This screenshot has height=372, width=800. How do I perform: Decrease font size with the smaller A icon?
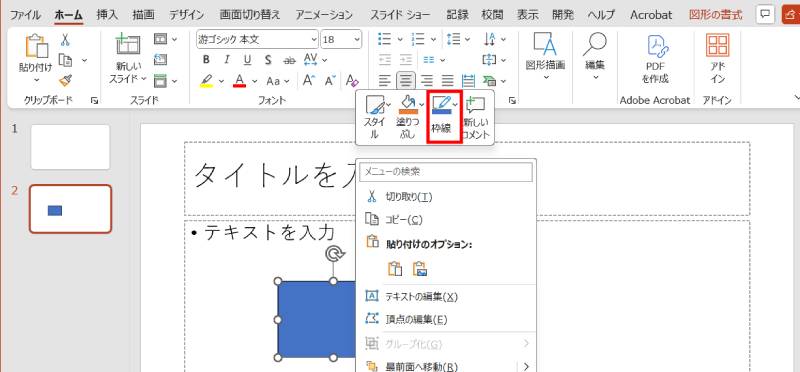tap(330, 81)
